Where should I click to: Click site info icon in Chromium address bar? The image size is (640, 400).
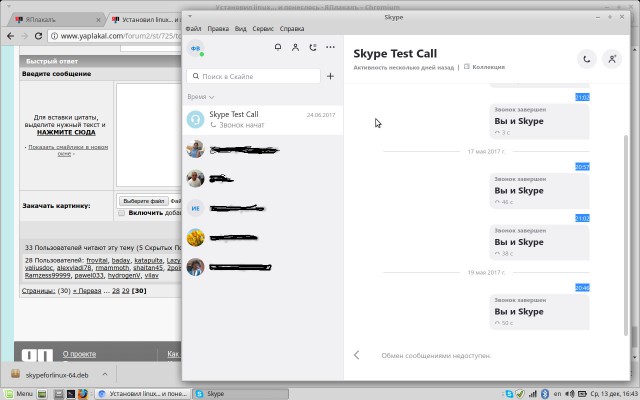click(x=54, y=36)
